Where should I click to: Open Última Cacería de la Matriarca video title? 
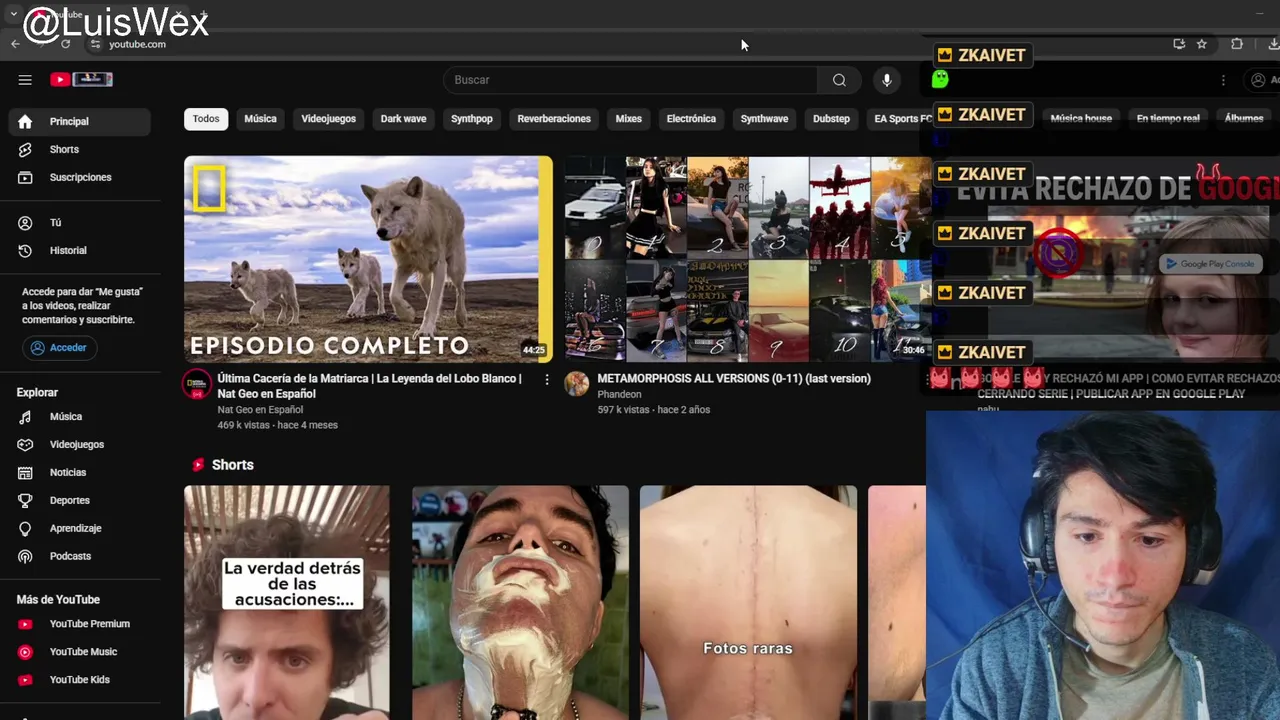point(370,386)
